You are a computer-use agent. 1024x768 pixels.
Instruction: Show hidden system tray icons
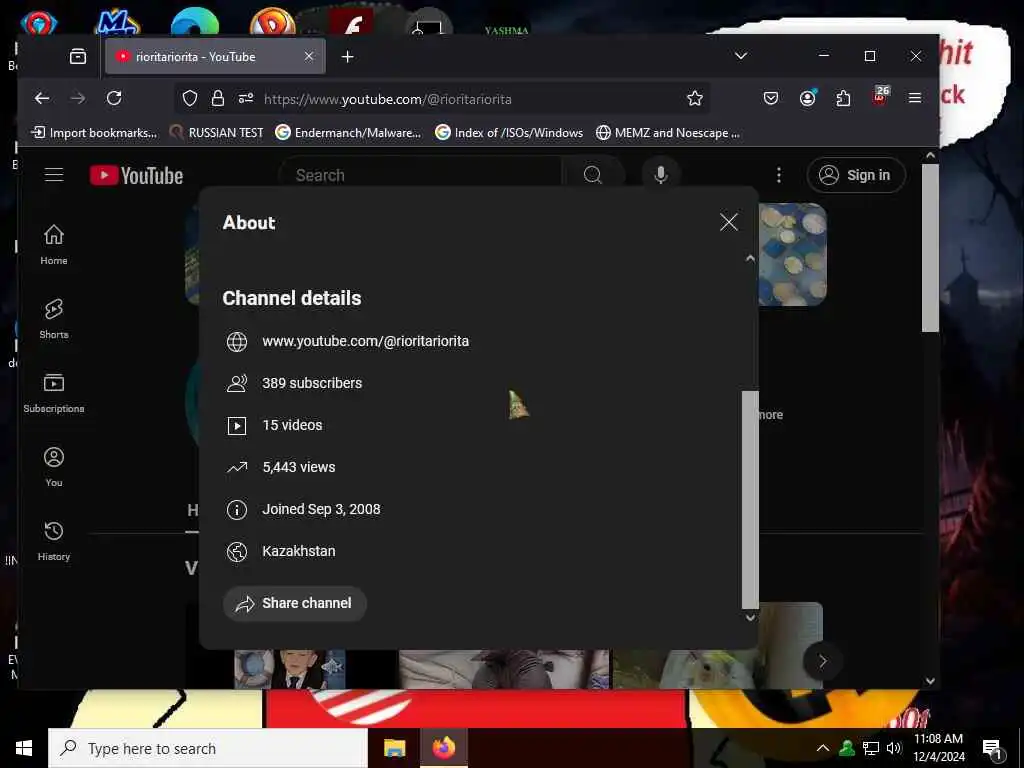click(823, 748)
